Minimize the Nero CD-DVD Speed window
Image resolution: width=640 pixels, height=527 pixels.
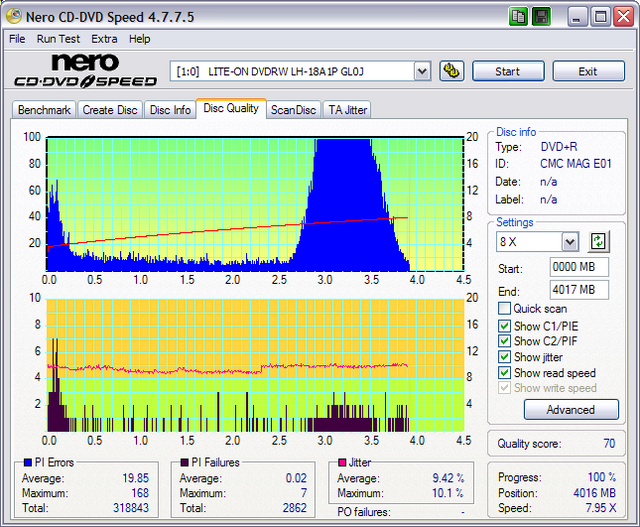577,17
